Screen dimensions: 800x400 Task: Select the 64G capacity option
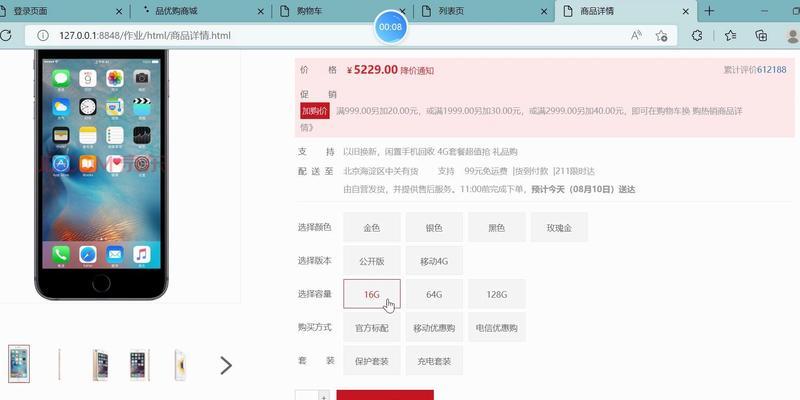pos(434,294)
